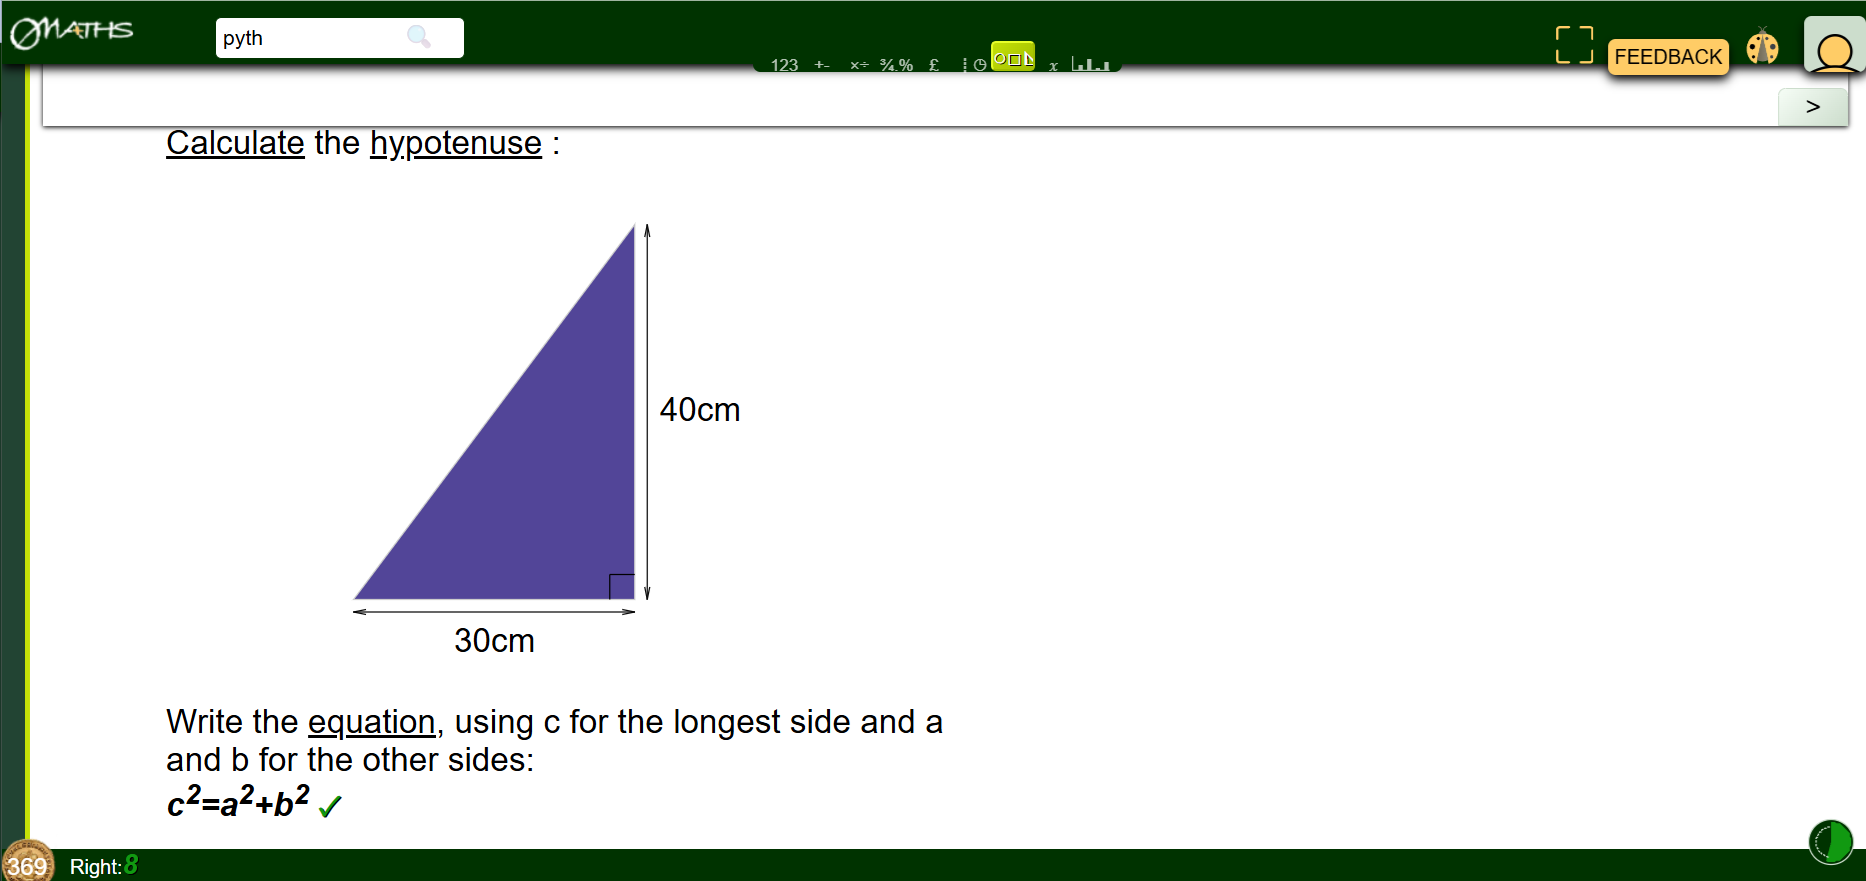1866x881 pixels.
Task: Enter fullscreen with the bracket icon
Action: (1573, 45)
